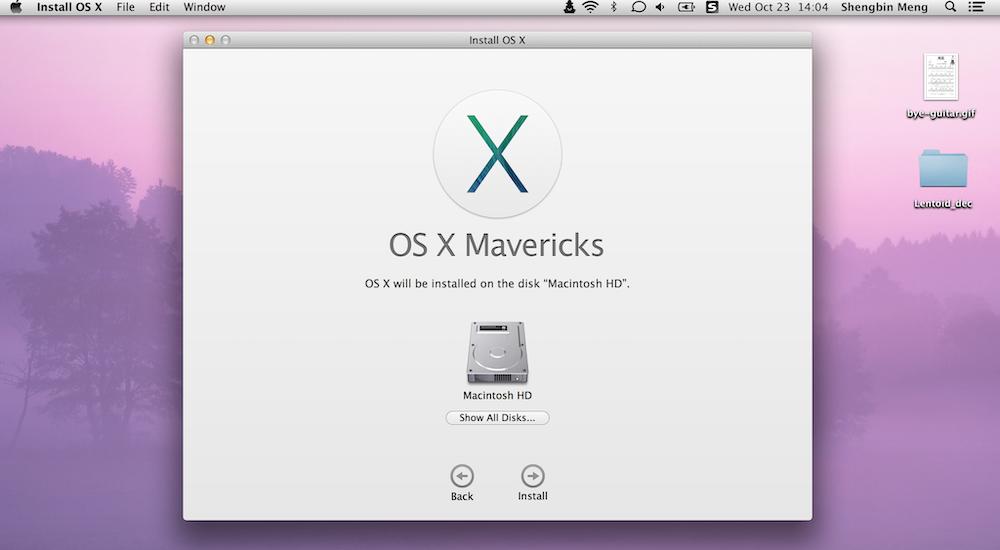
Task: Click the Install OS X window title
Action: 497,40
